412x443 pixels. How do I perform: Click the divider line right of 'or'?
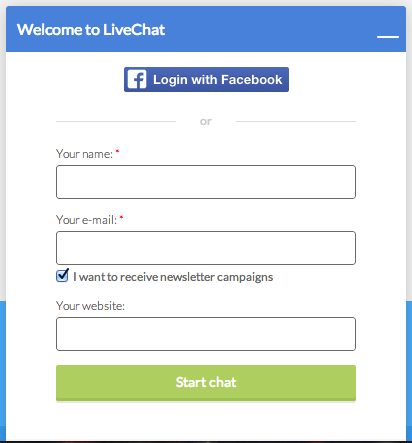click(296, 122)
